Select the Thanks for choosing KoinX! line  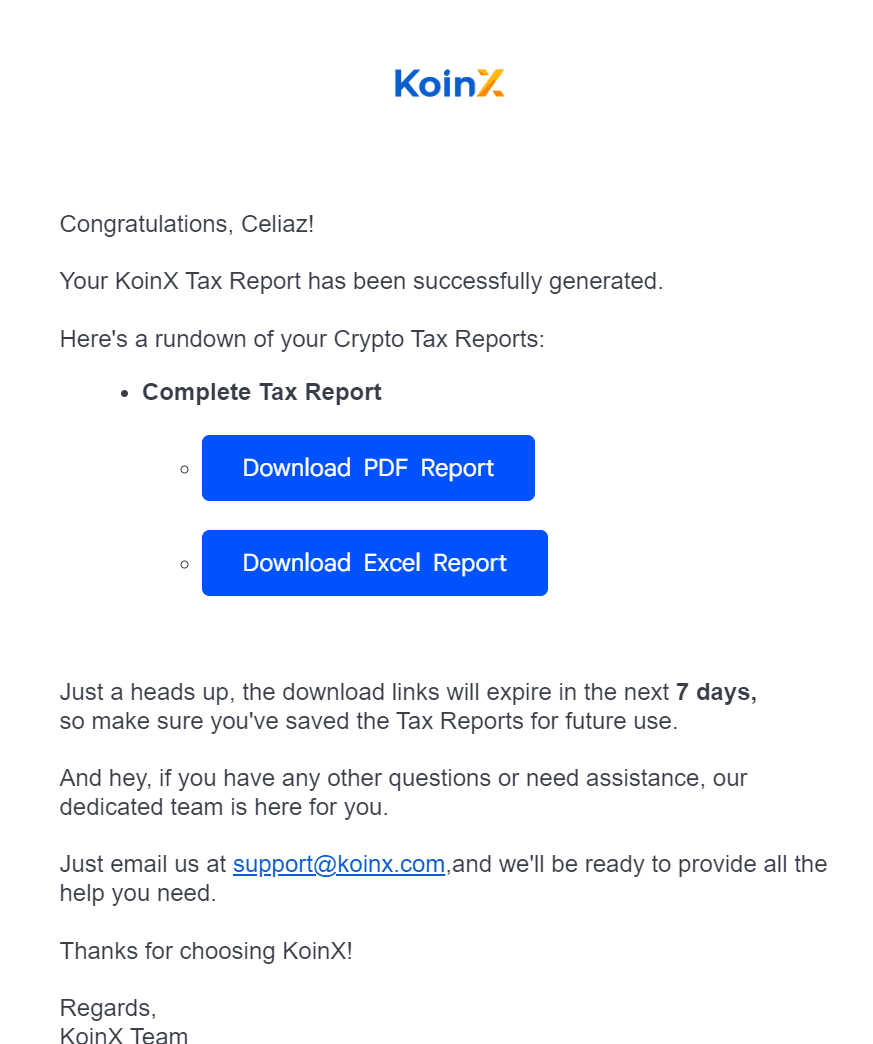[x=206, y=951]
